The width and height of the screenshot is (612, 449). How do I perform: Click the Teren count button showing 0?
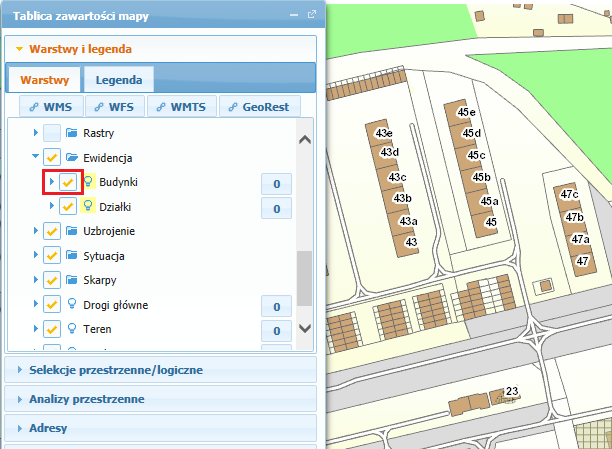click(276, 331)
